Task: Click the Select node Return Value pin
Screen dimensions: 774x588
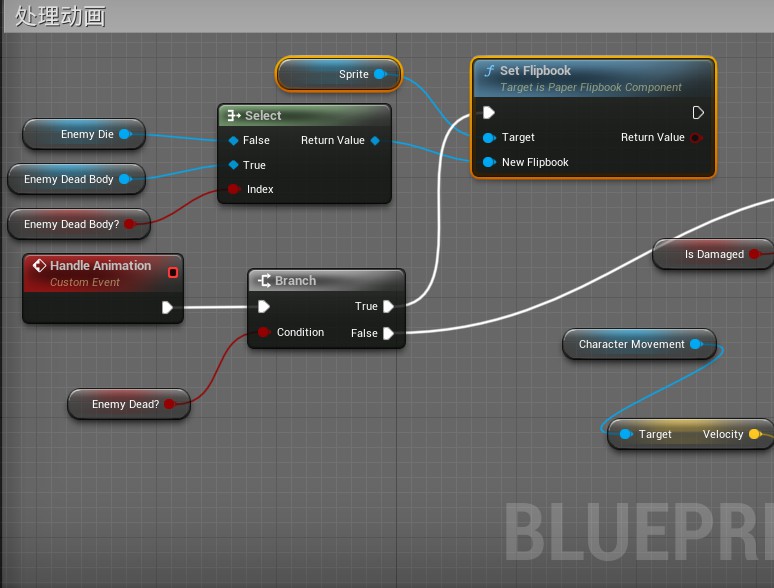Action: point(375,140)
